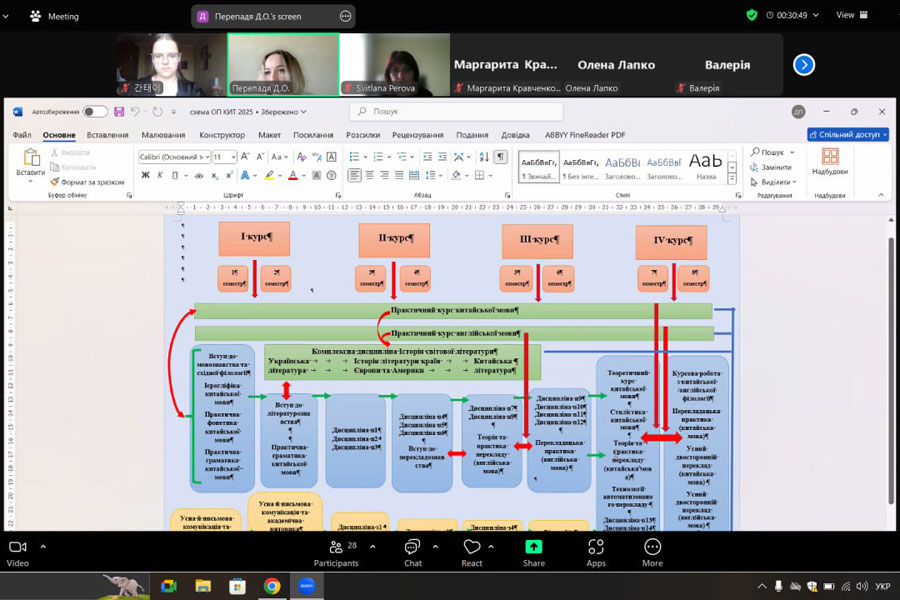Viewport: 900px width, 600px height.
Task: Switch to the Малювання tab
Action: (x=163, y=134)
